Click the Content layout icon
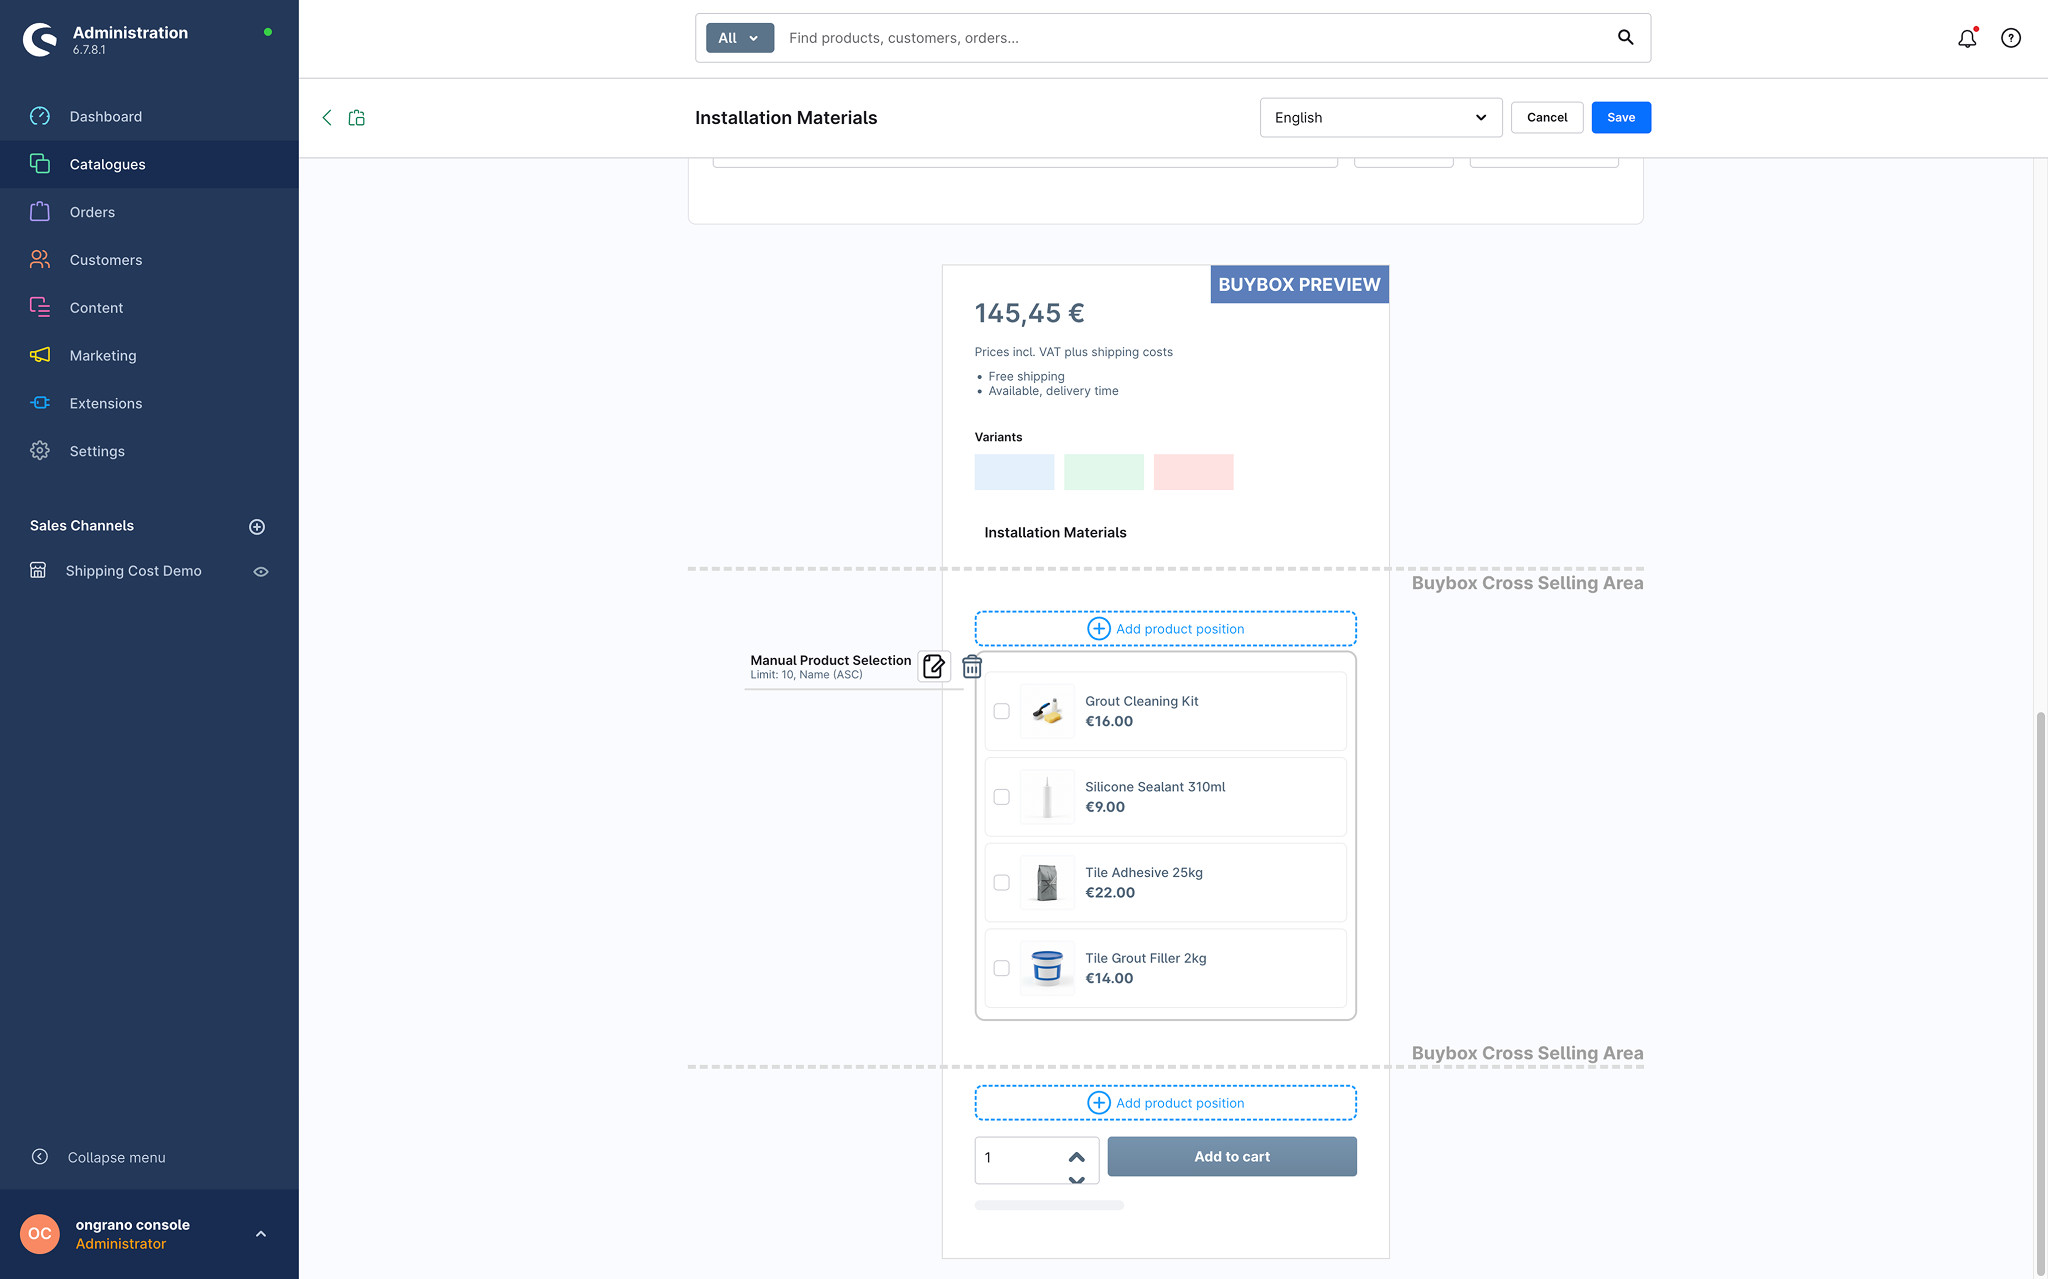 tap(40, 307)
